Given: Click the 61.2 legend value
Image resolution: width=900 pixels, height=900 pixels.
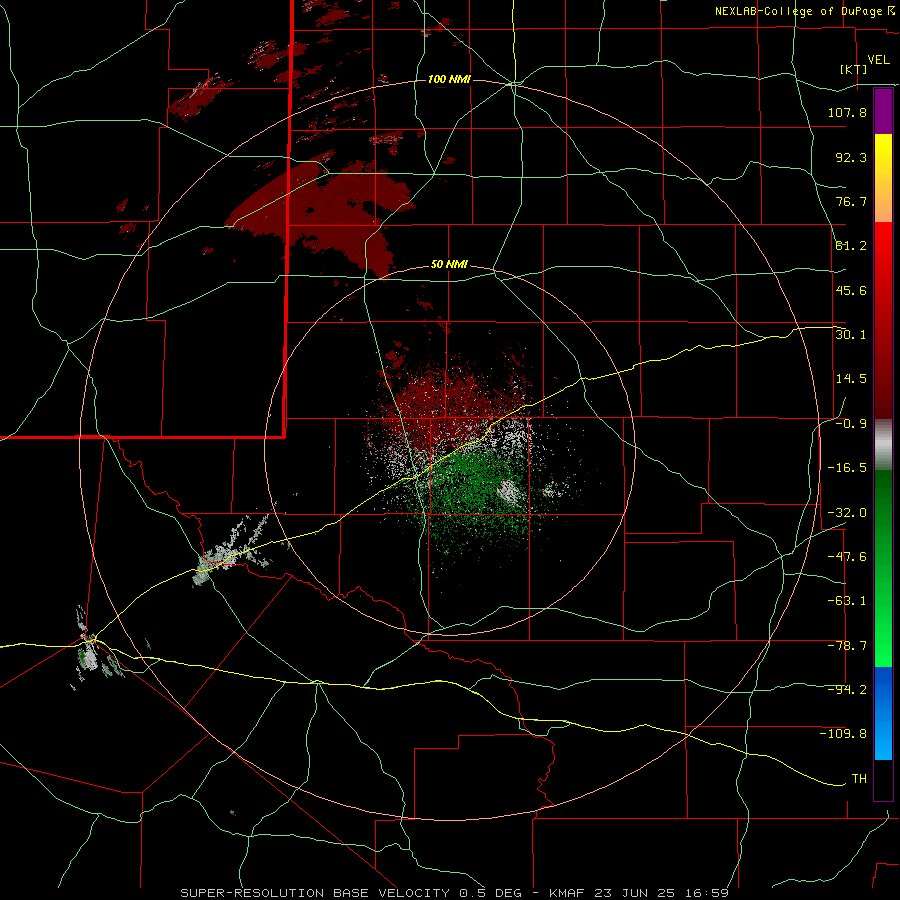Looking at the screenshot, I should pyautogui.click(x=851, y=246).
